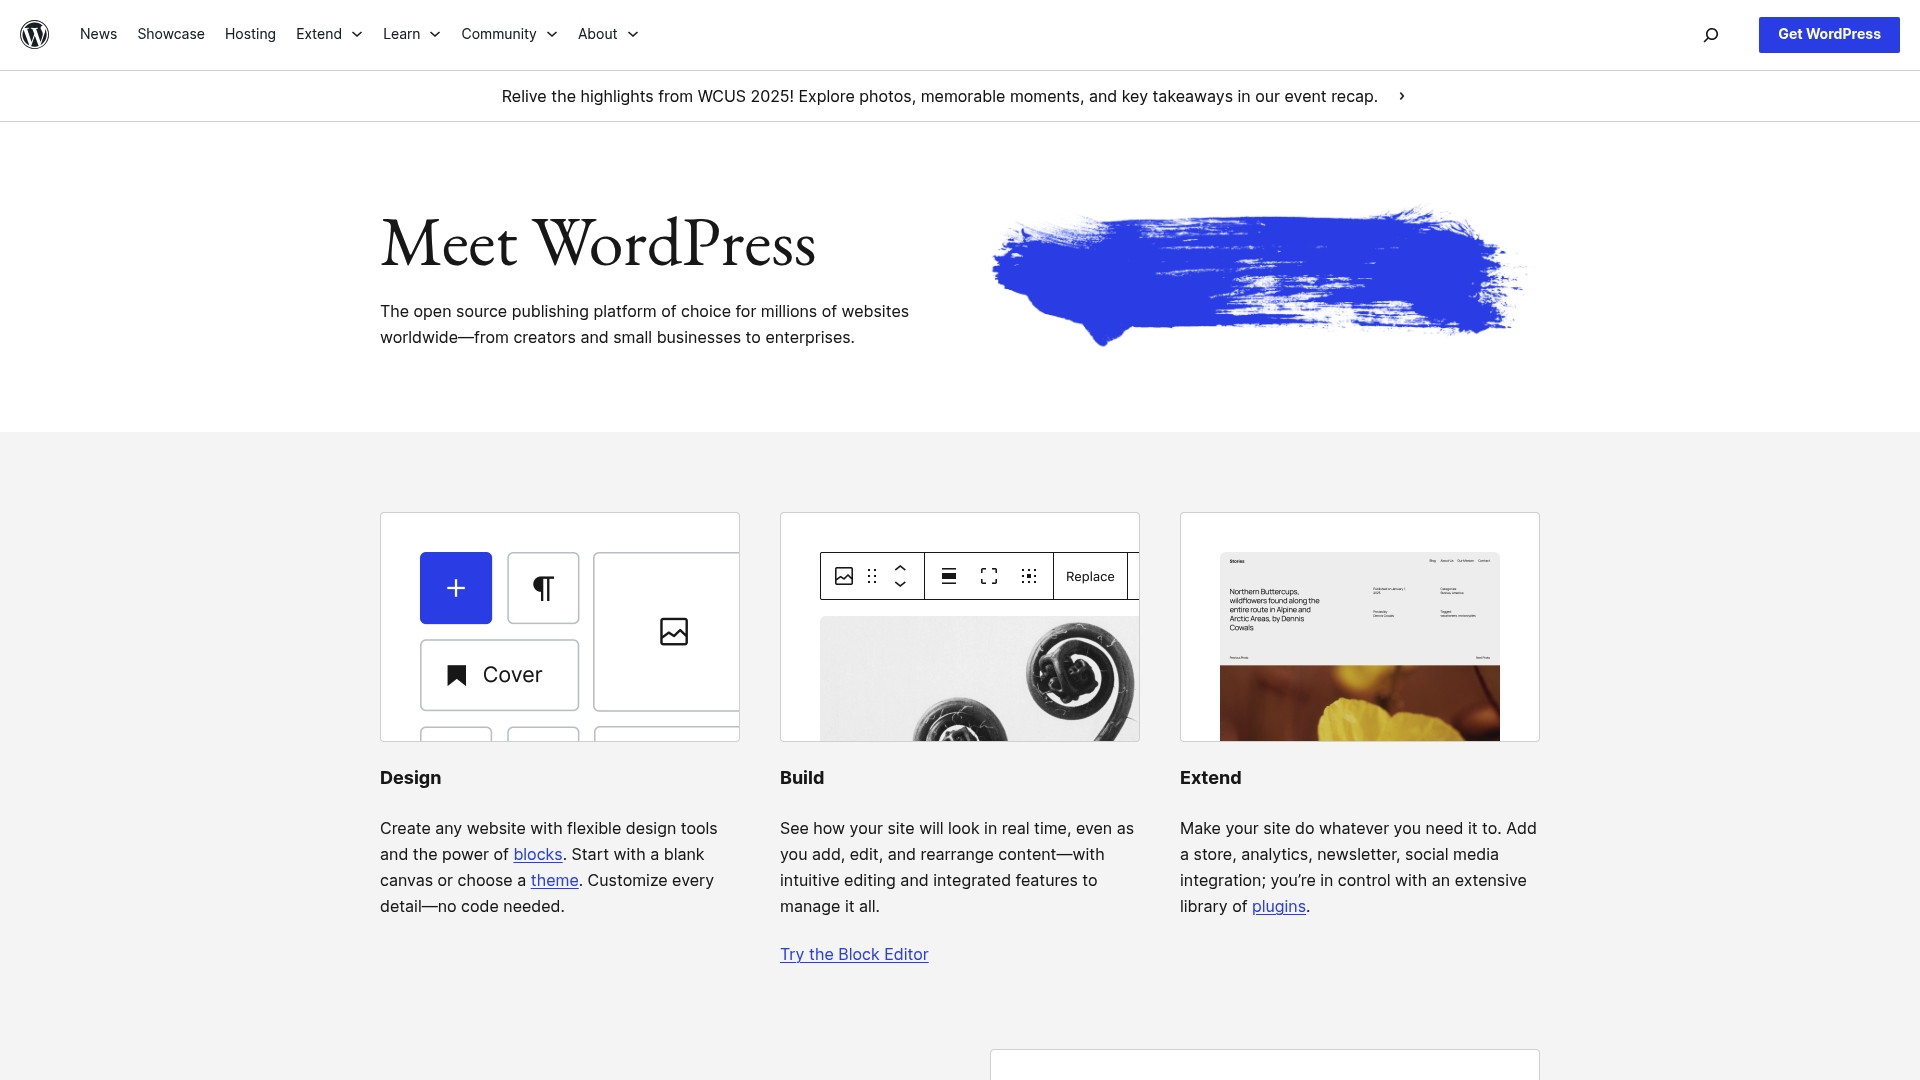1920x1080 pixels.
Task: Click the drag handle dots in Build toolbar
Action: (871, 576)
